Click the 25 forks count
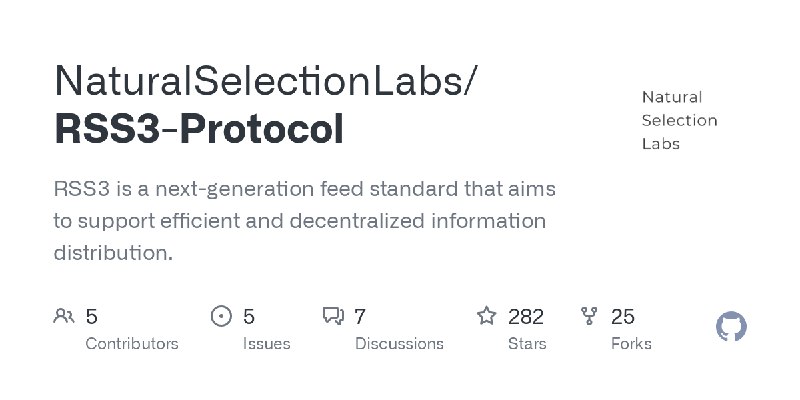This screenshot has width=800, height=400. click(x=623, y=317)
